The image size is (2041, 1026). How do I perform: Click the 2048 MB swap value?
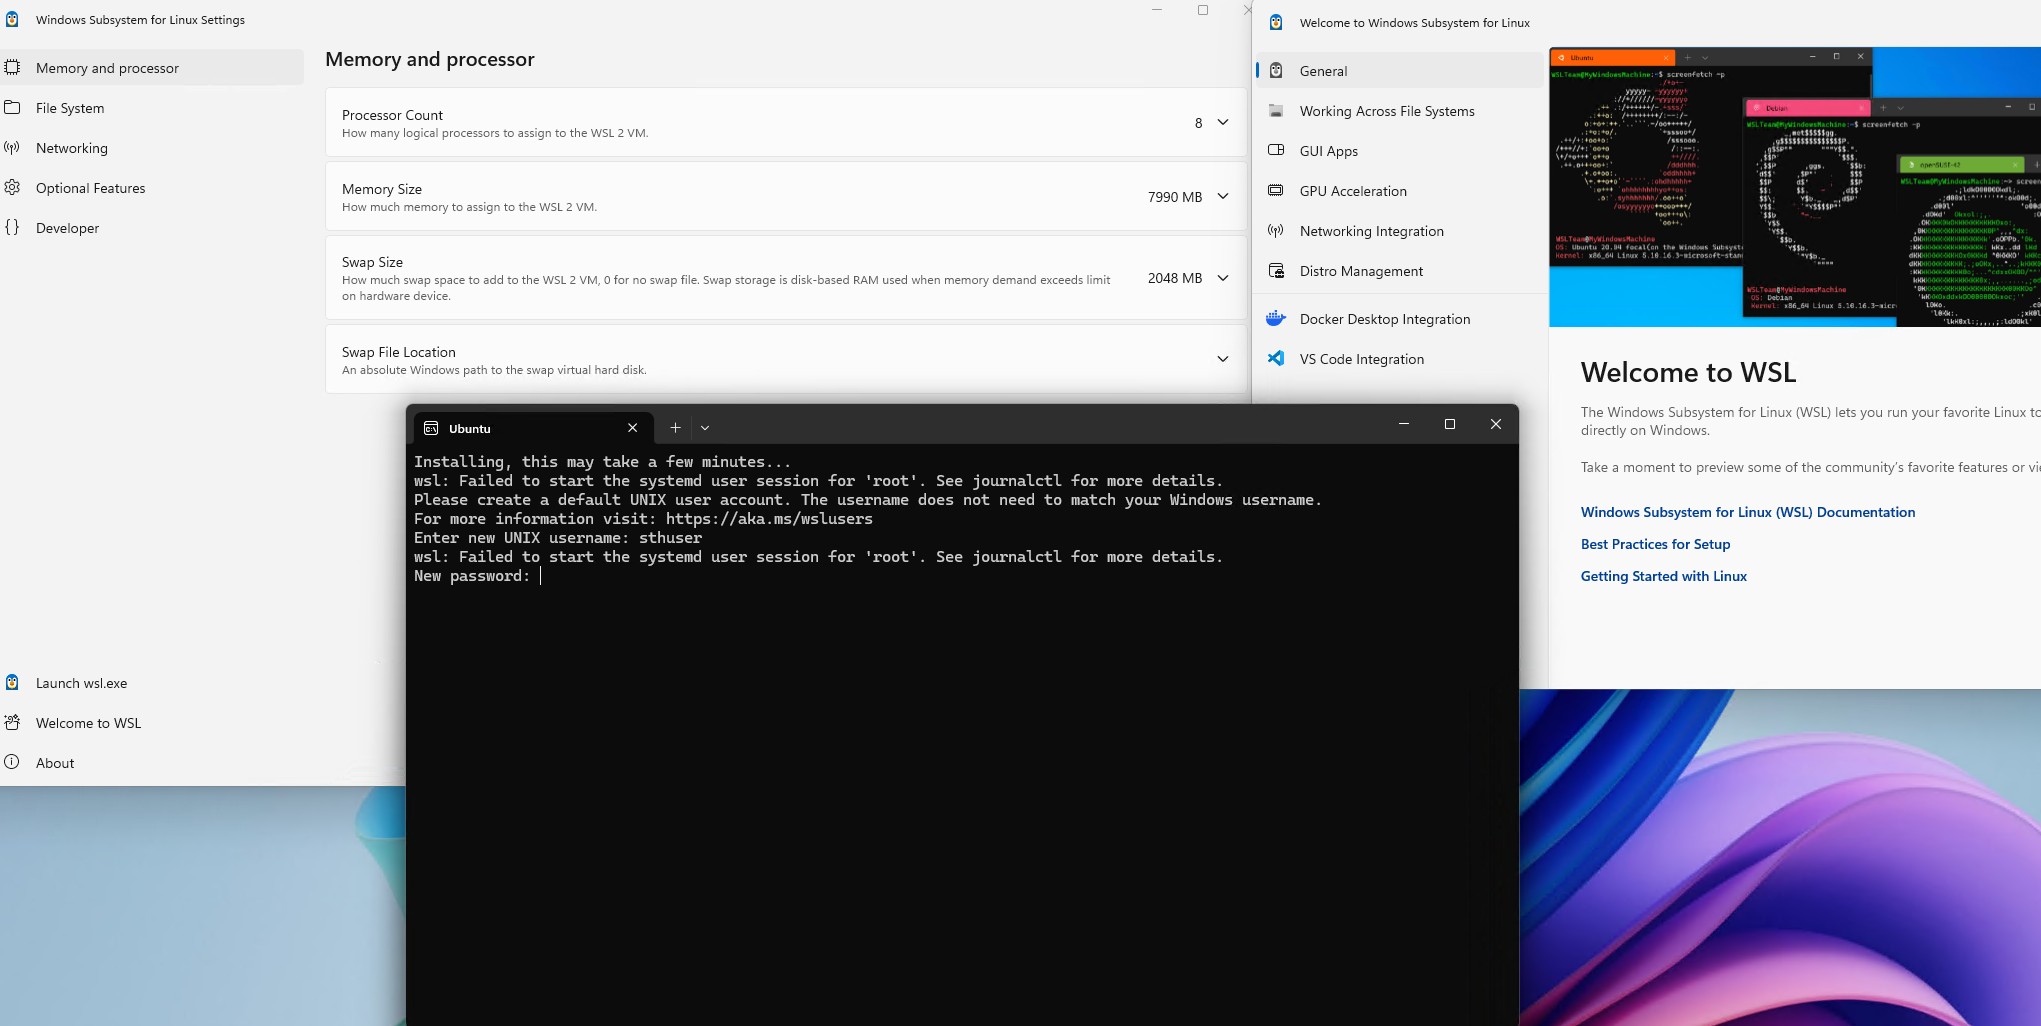click(1175, 278)
